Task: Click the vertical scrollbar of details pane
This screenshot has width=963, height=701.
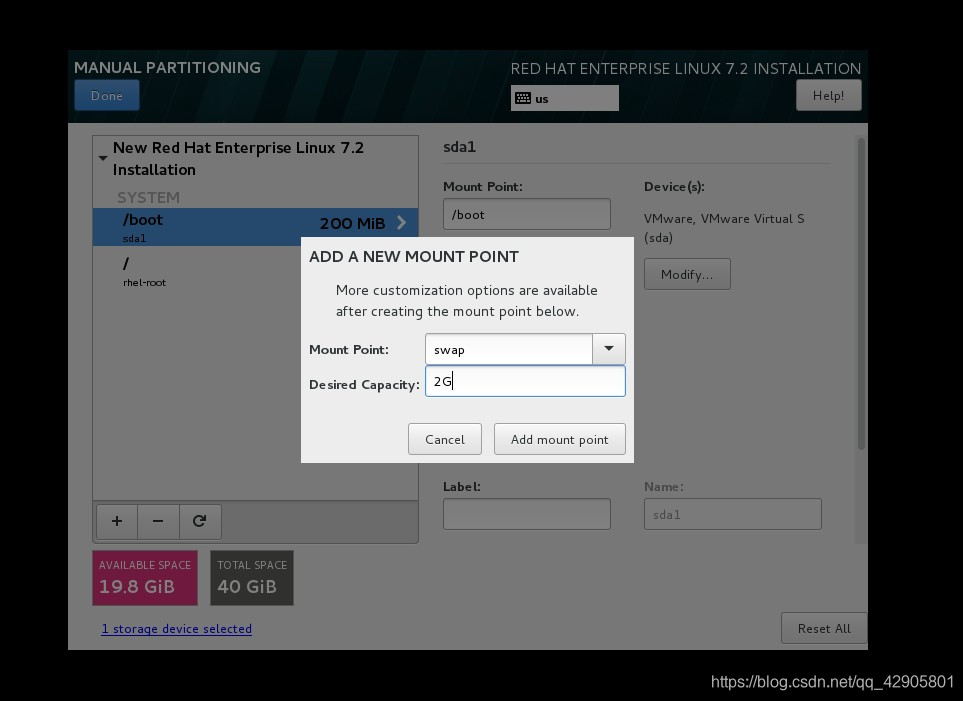Action: (861, 295)
